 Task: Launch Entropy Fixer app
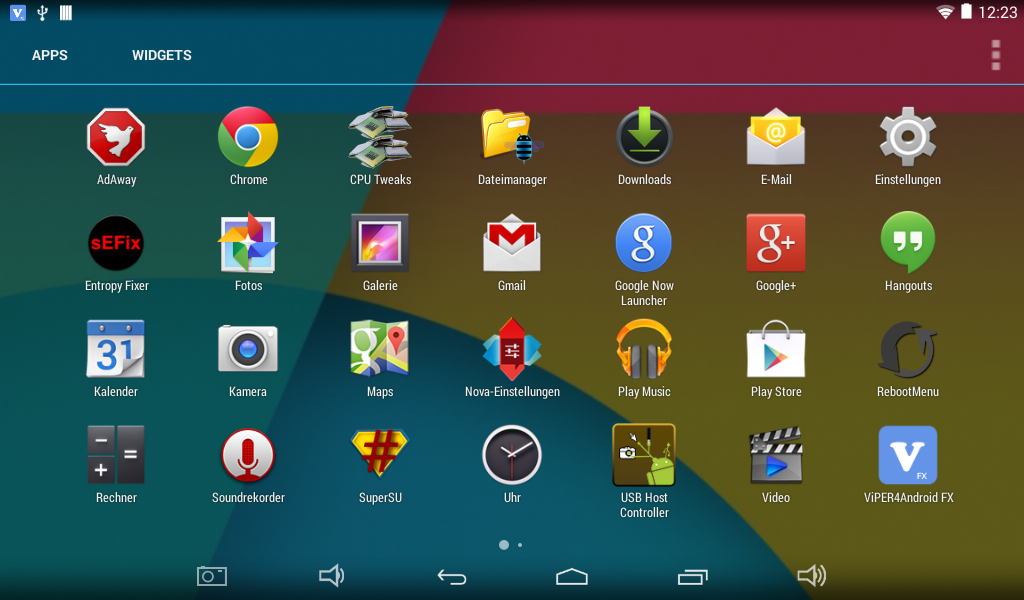pos(116,243)
